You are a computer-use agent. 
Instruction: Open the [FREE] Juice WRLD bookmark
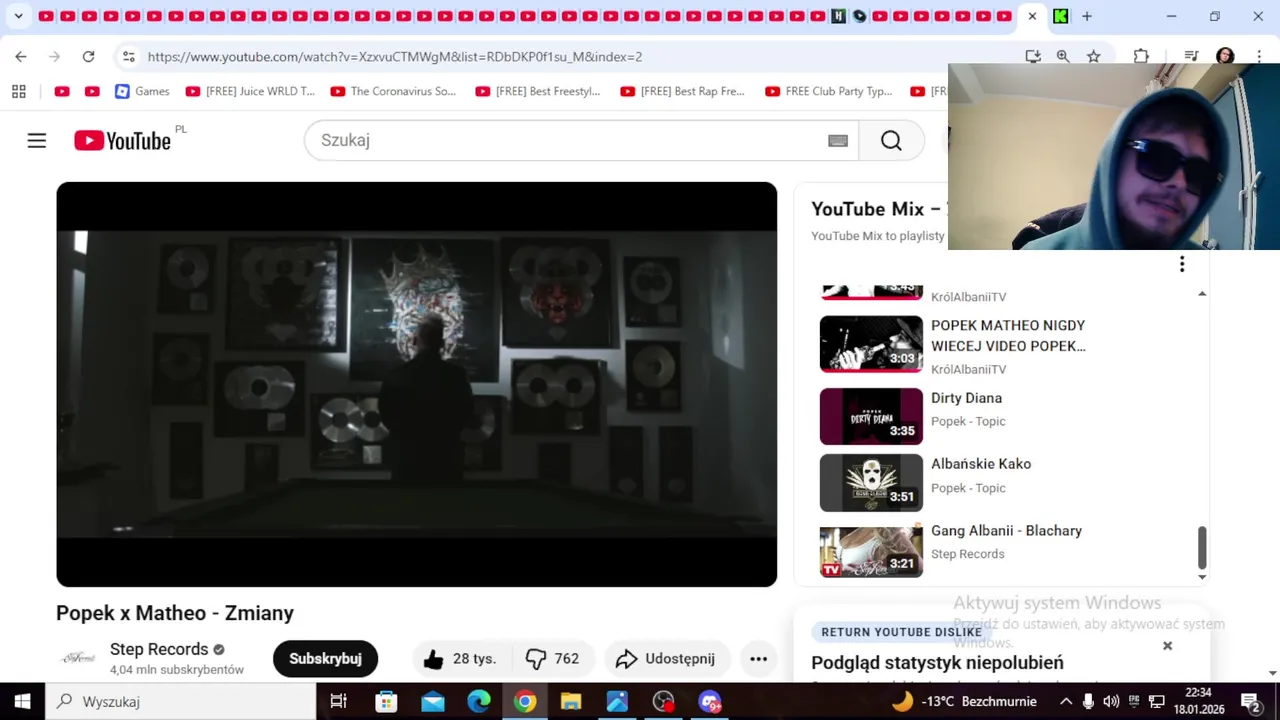click(250, 91)
